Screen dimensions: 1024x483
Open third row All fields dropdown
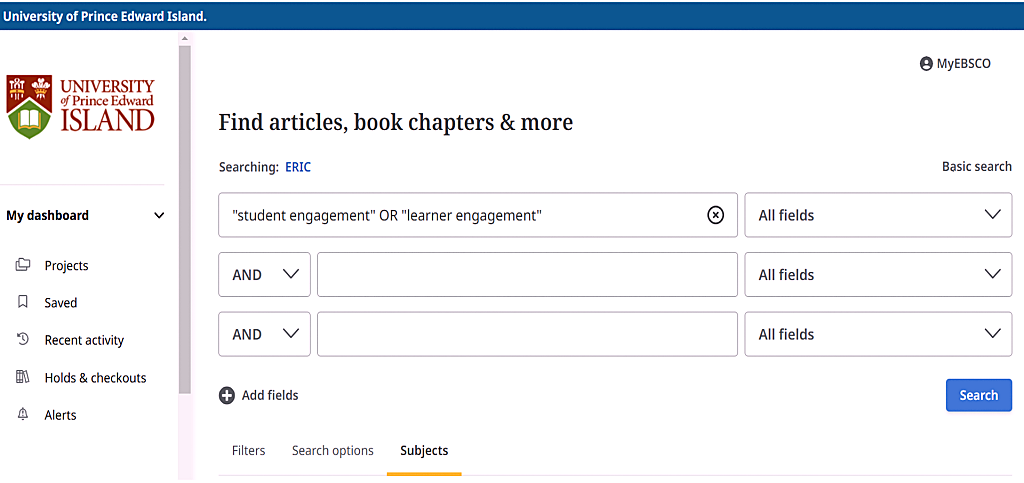[878, 334]
